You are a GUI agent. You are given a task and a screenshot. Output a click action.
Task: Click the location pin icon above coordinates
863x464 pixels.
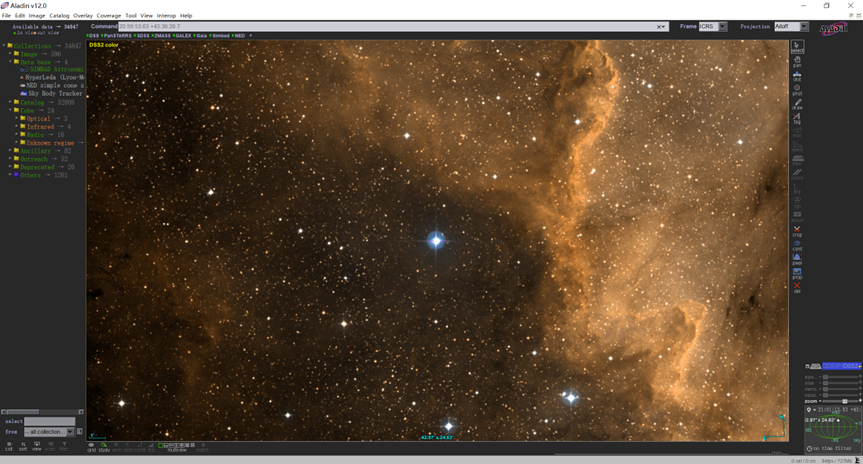click(x=809, y=410)
